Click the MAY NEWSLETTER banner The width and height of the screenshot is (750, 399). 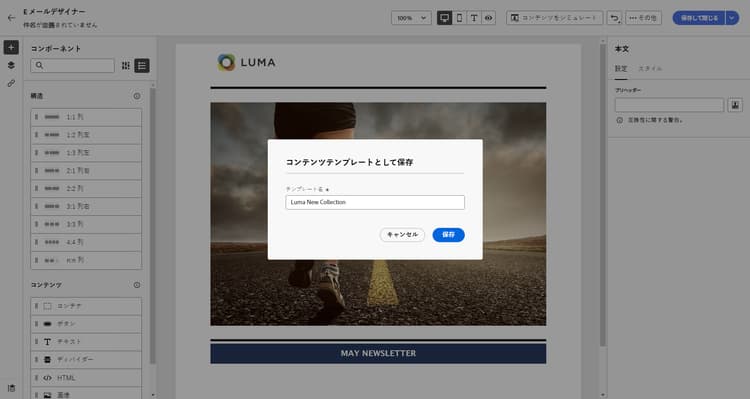378,354
